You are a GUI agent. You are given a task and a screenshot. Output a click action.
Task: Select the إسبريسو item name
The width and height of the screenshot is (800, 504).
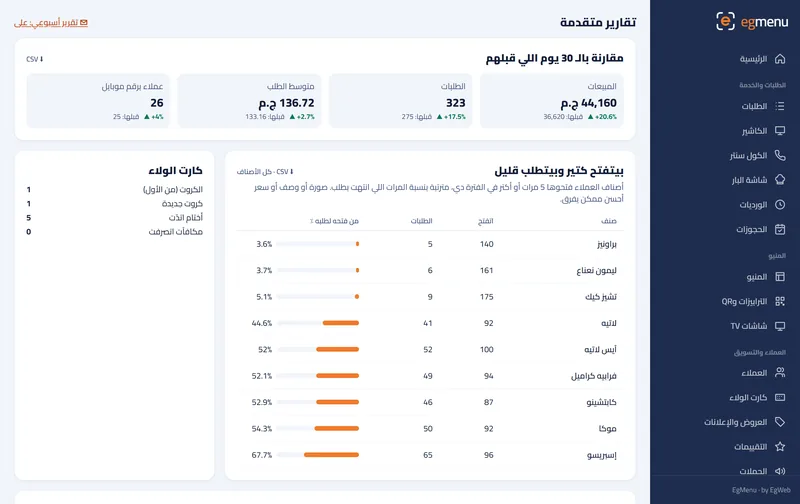[x=602, y=455]
